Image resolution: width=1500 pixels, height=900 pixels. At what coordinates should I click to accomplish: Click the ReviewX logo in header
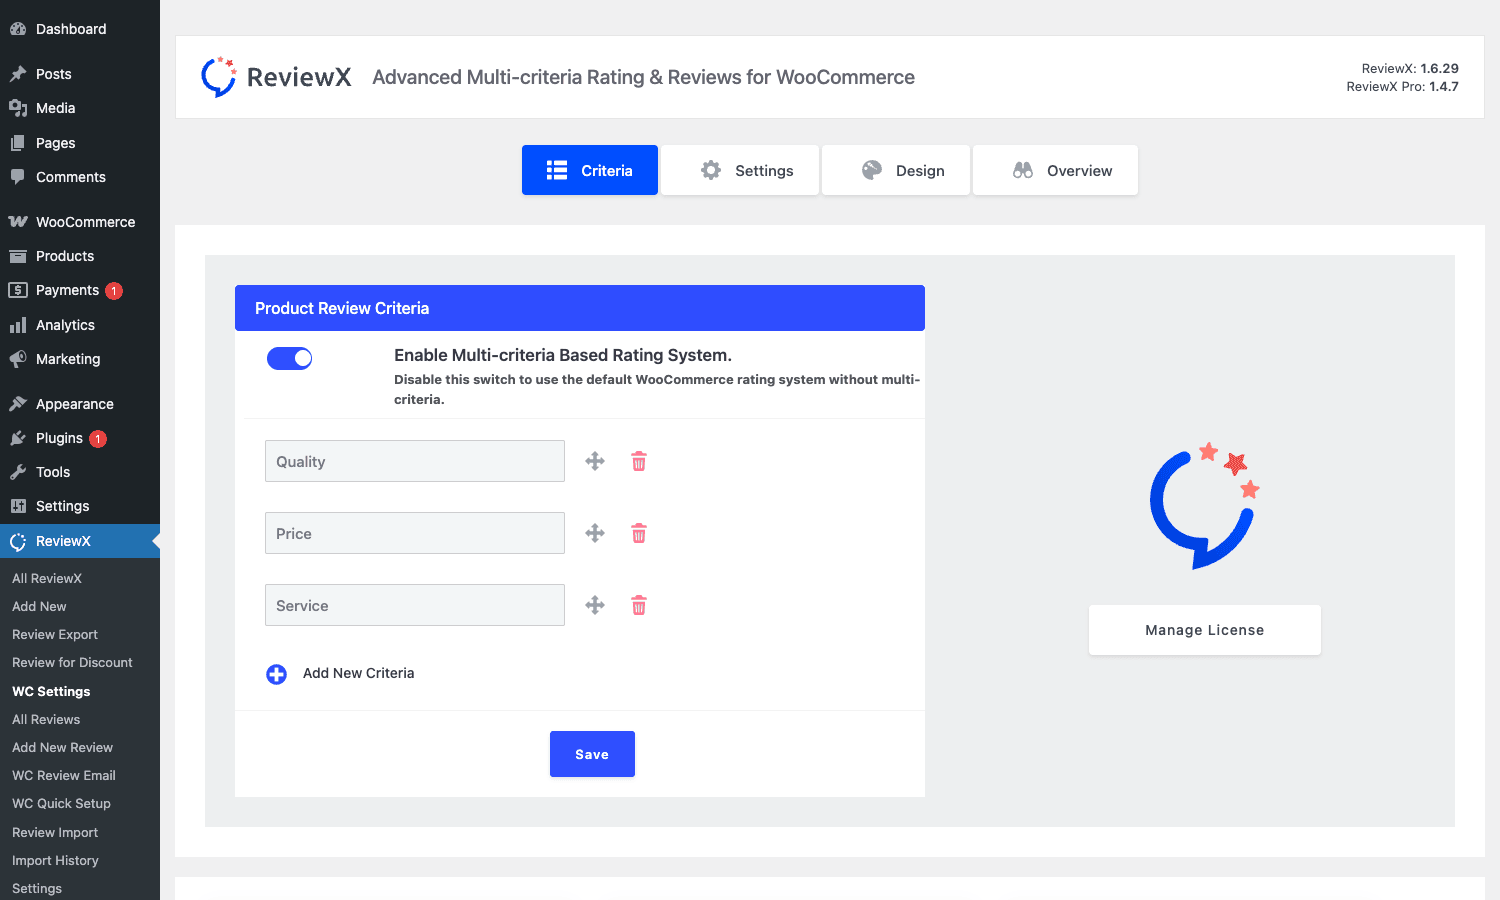(276, 77)
